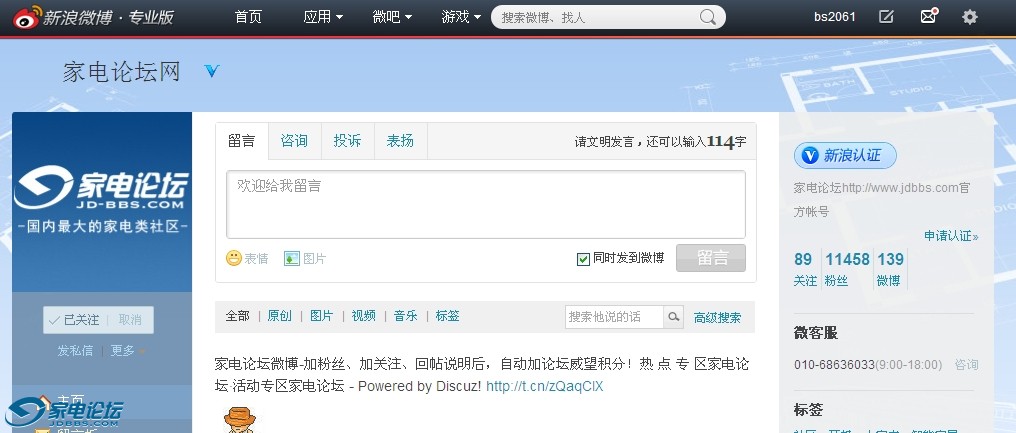Open the 游戏 dropdown menu
This screenshot has height=433, width=1016.
(460, 17)
